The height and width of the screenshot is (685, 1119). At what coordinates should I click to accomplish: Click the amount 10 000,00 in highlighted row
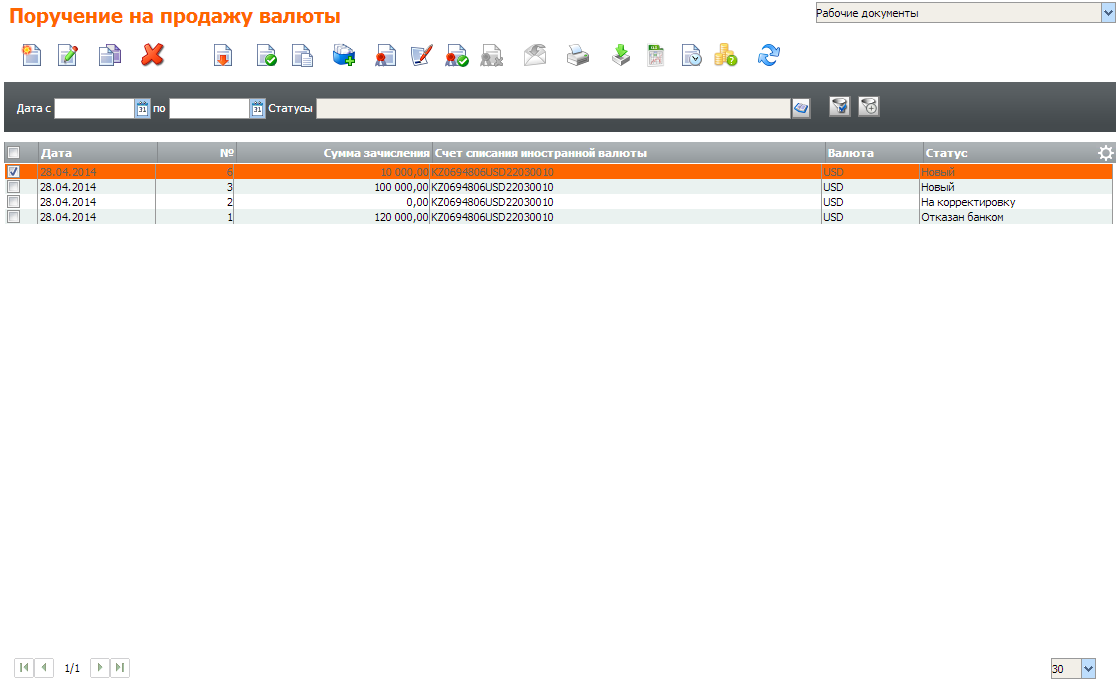pos(405,172)
